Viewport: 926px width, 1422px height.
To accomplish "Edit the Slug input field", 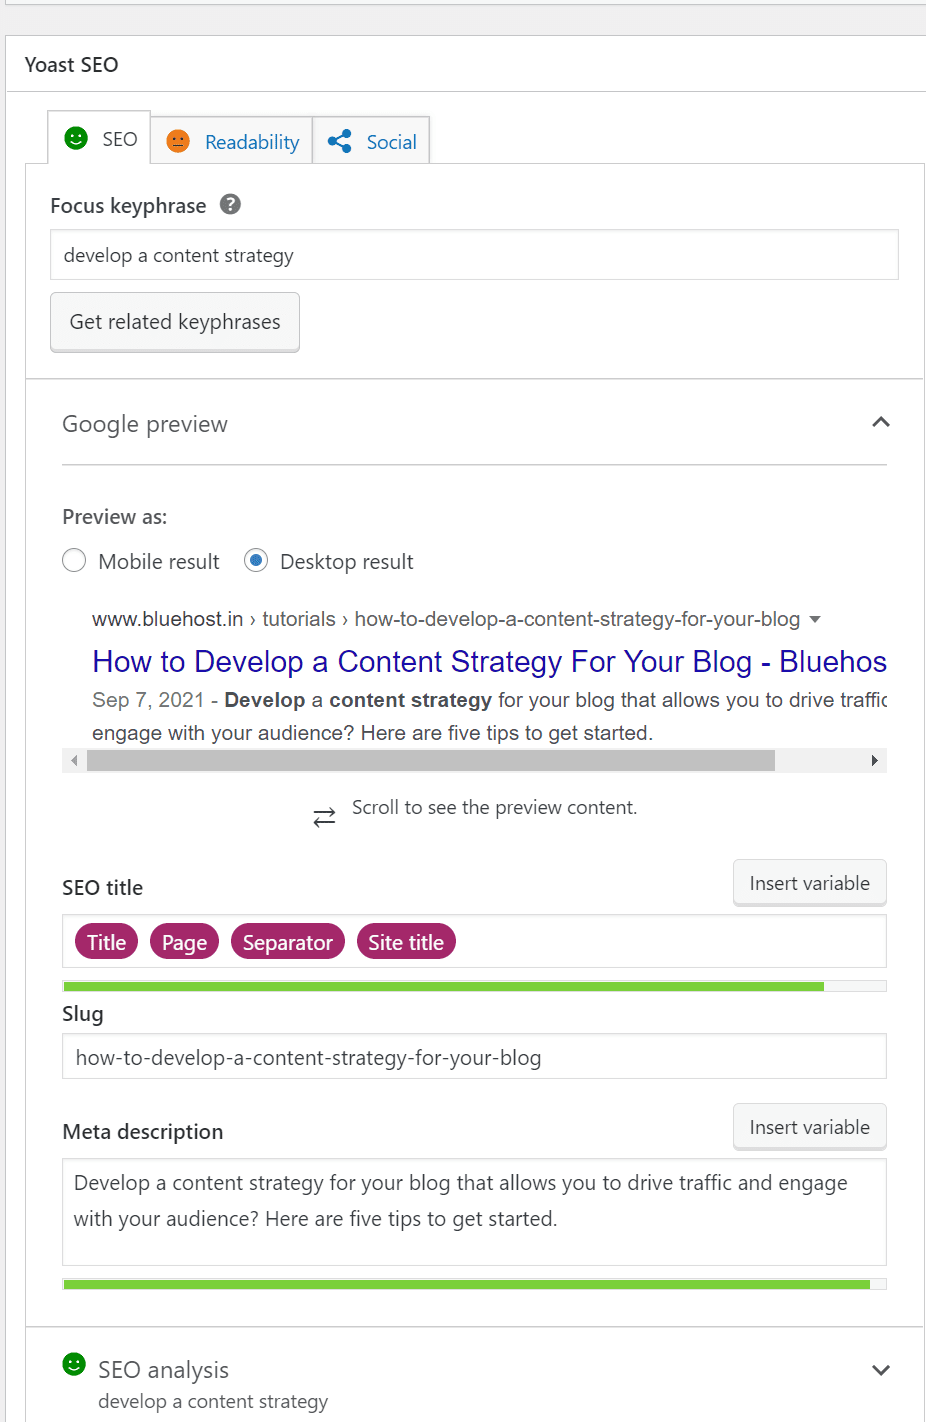I will 474,1057.
